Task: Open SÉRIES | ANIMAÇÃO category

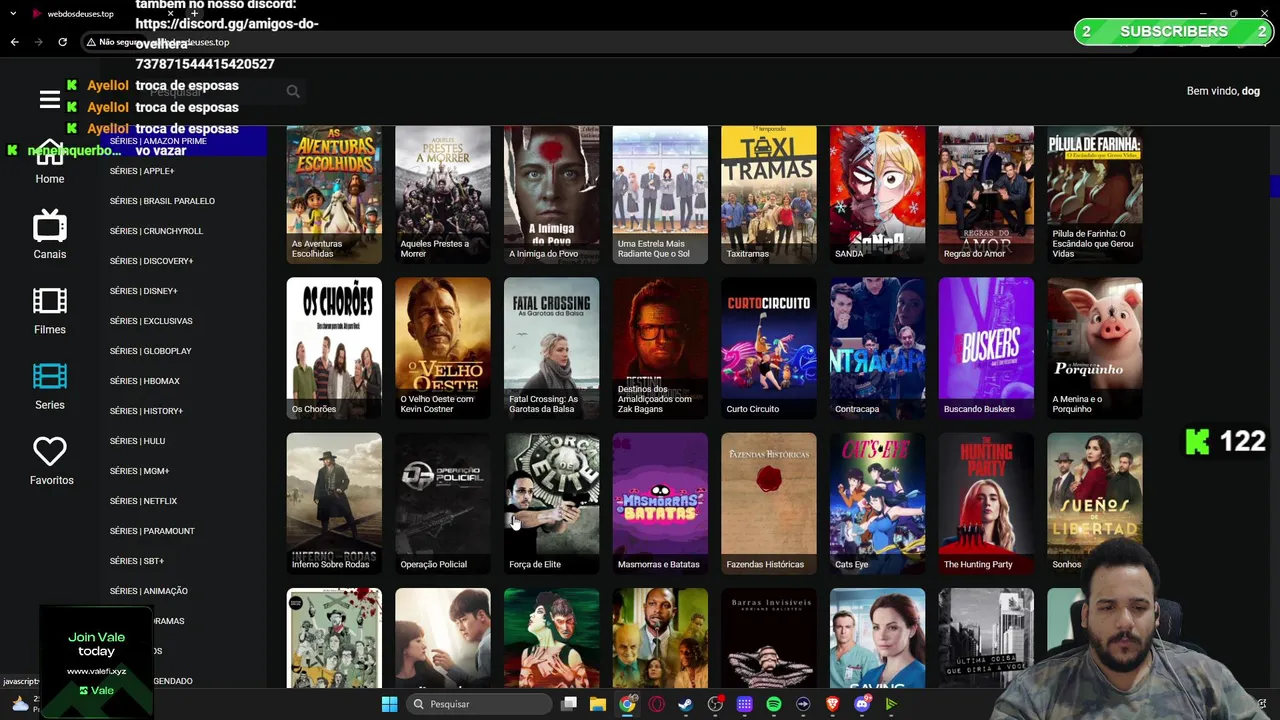Action: tap(149, 591)
